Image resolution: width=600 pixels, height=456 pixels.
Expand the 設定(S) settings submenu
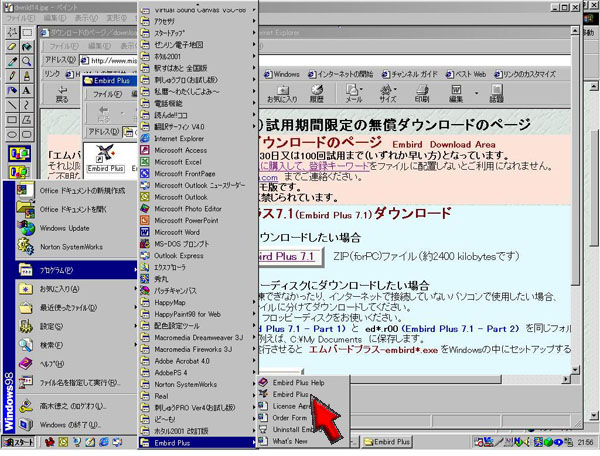[x=77, y=326]
